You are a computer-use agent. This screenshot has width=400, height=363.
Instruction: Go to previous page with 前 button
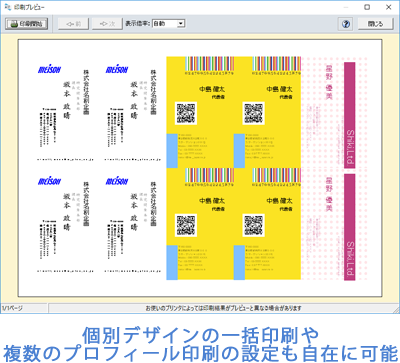click(73, 24)
